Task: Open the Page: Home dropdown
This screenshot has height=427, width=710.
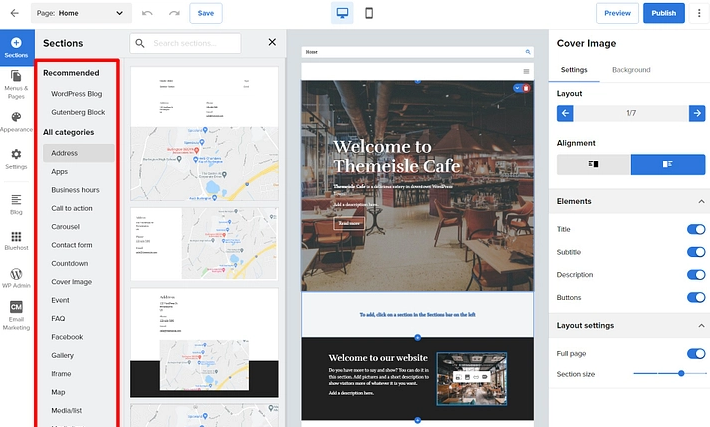Action: (82, 13)
